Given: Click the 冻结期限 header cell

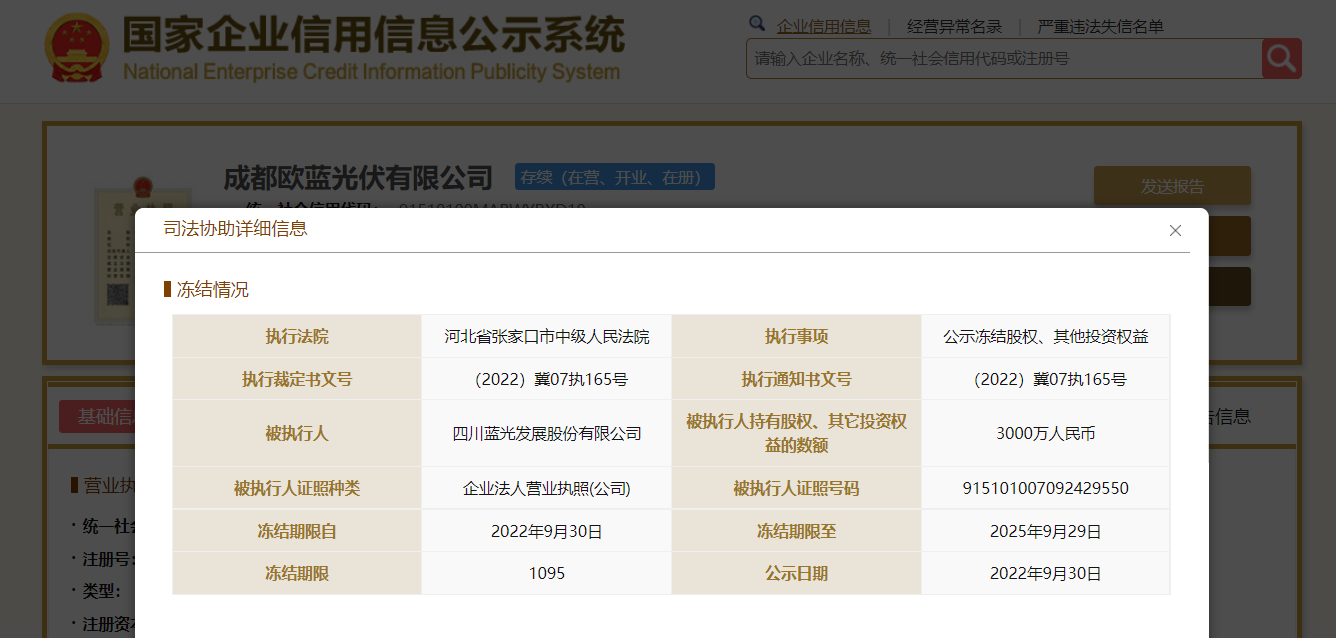Looking at the screenshot, I should point(297,573).
